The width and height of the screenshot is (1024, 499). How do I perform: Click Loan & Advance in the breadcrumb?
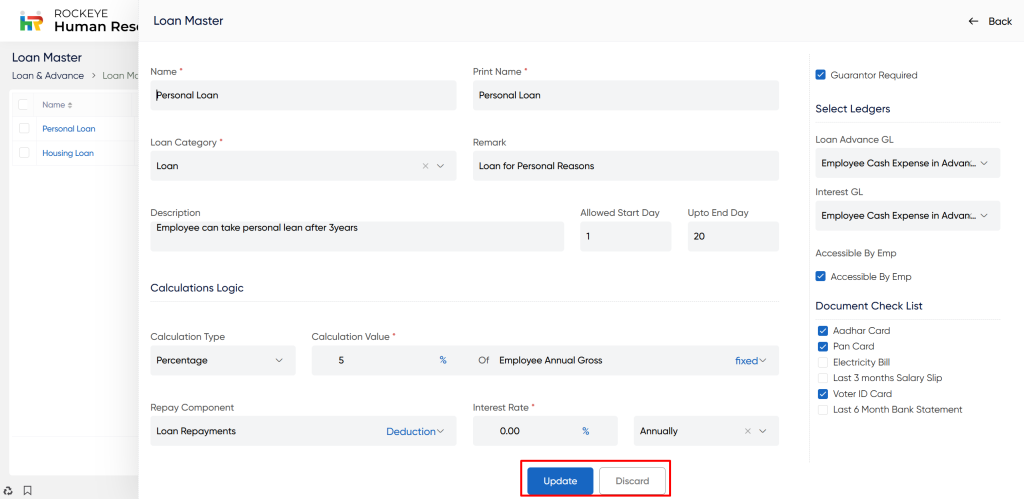(48, 76)
